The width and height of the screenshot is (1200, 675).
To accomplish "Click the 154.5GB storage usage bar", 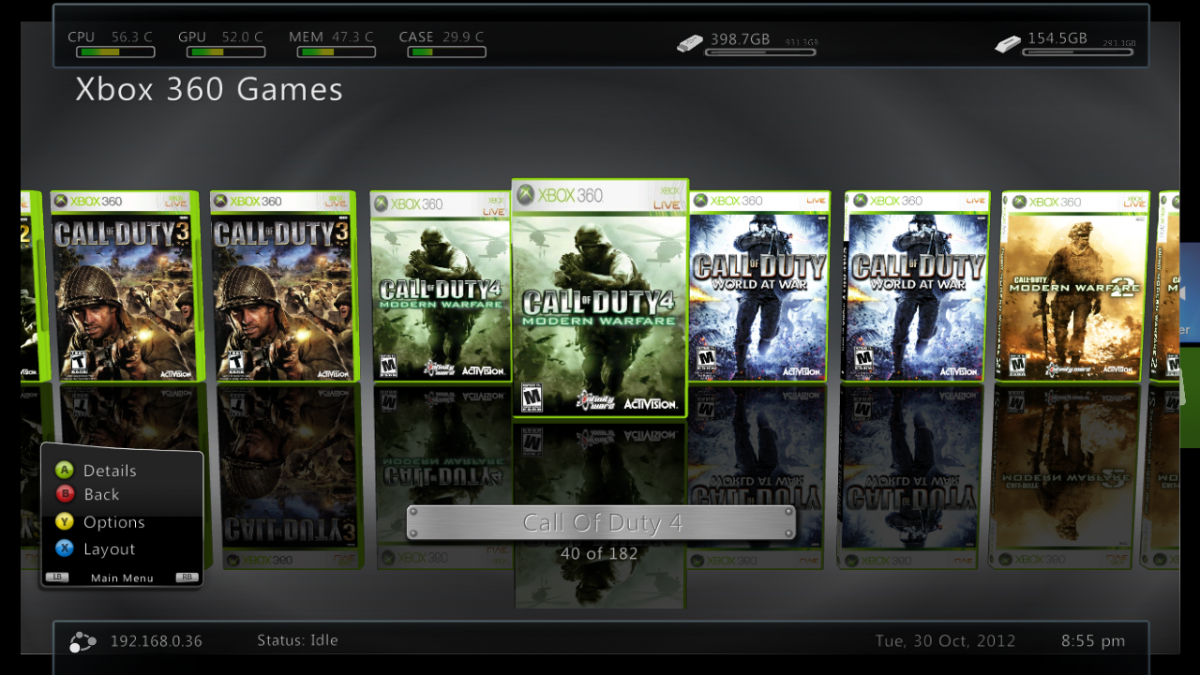I will click(x=1078, y=52).
